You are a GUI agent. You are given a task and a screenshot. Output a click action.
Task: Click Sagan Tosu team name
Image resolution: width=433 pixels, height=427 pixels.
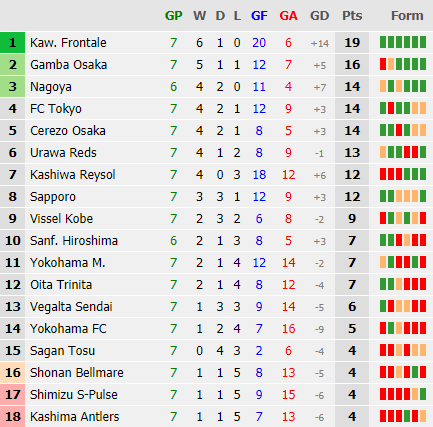[62, 351]
